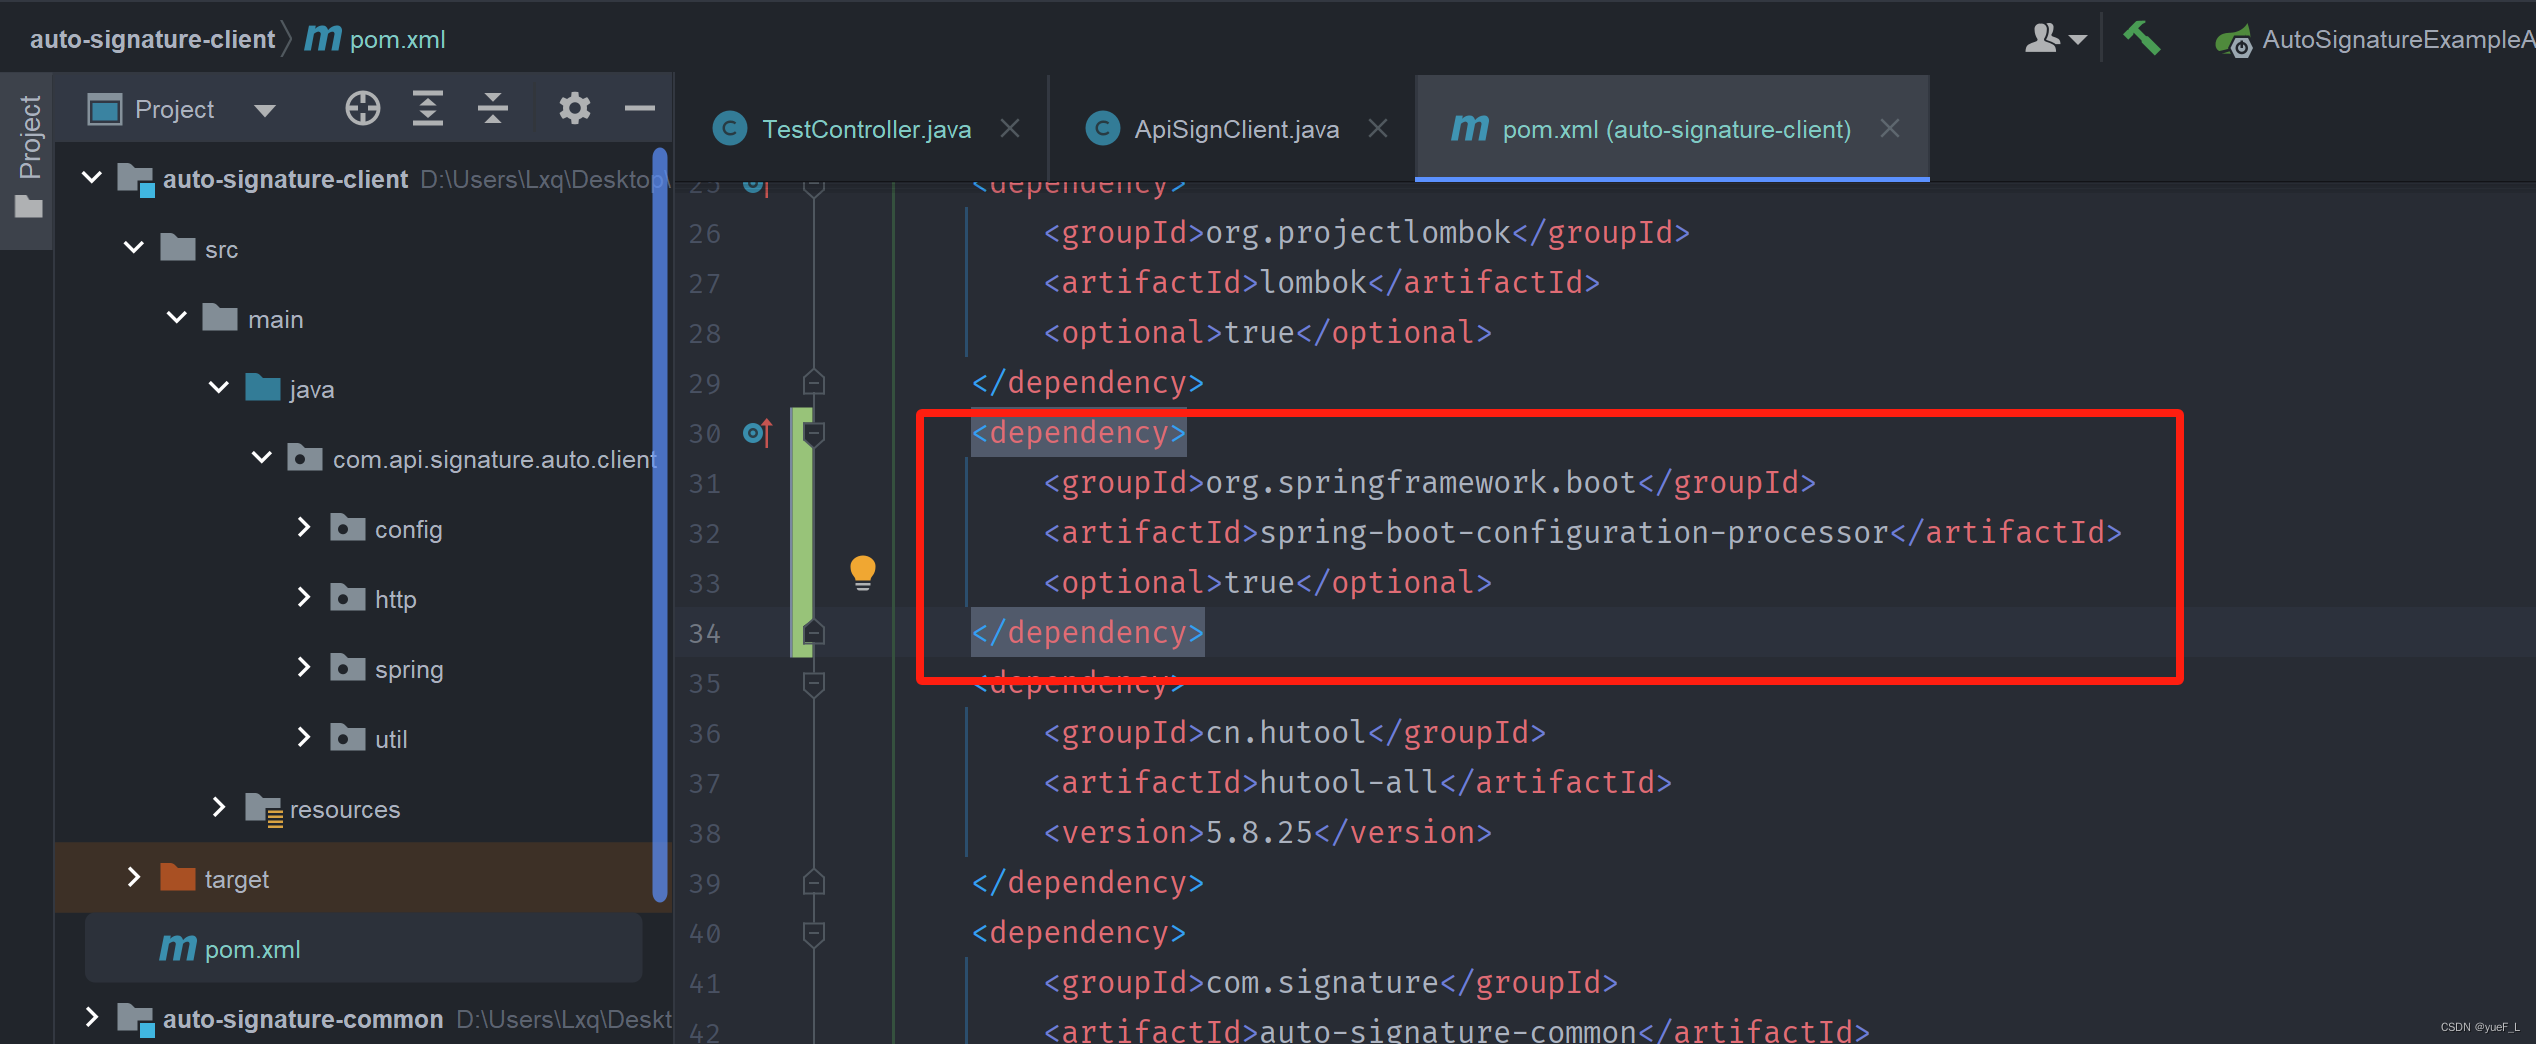Image resolution: width=2536 pixels, height=1044 pixels.
Task: Click the intention bulb beside line 33
Action: [862, 572]
